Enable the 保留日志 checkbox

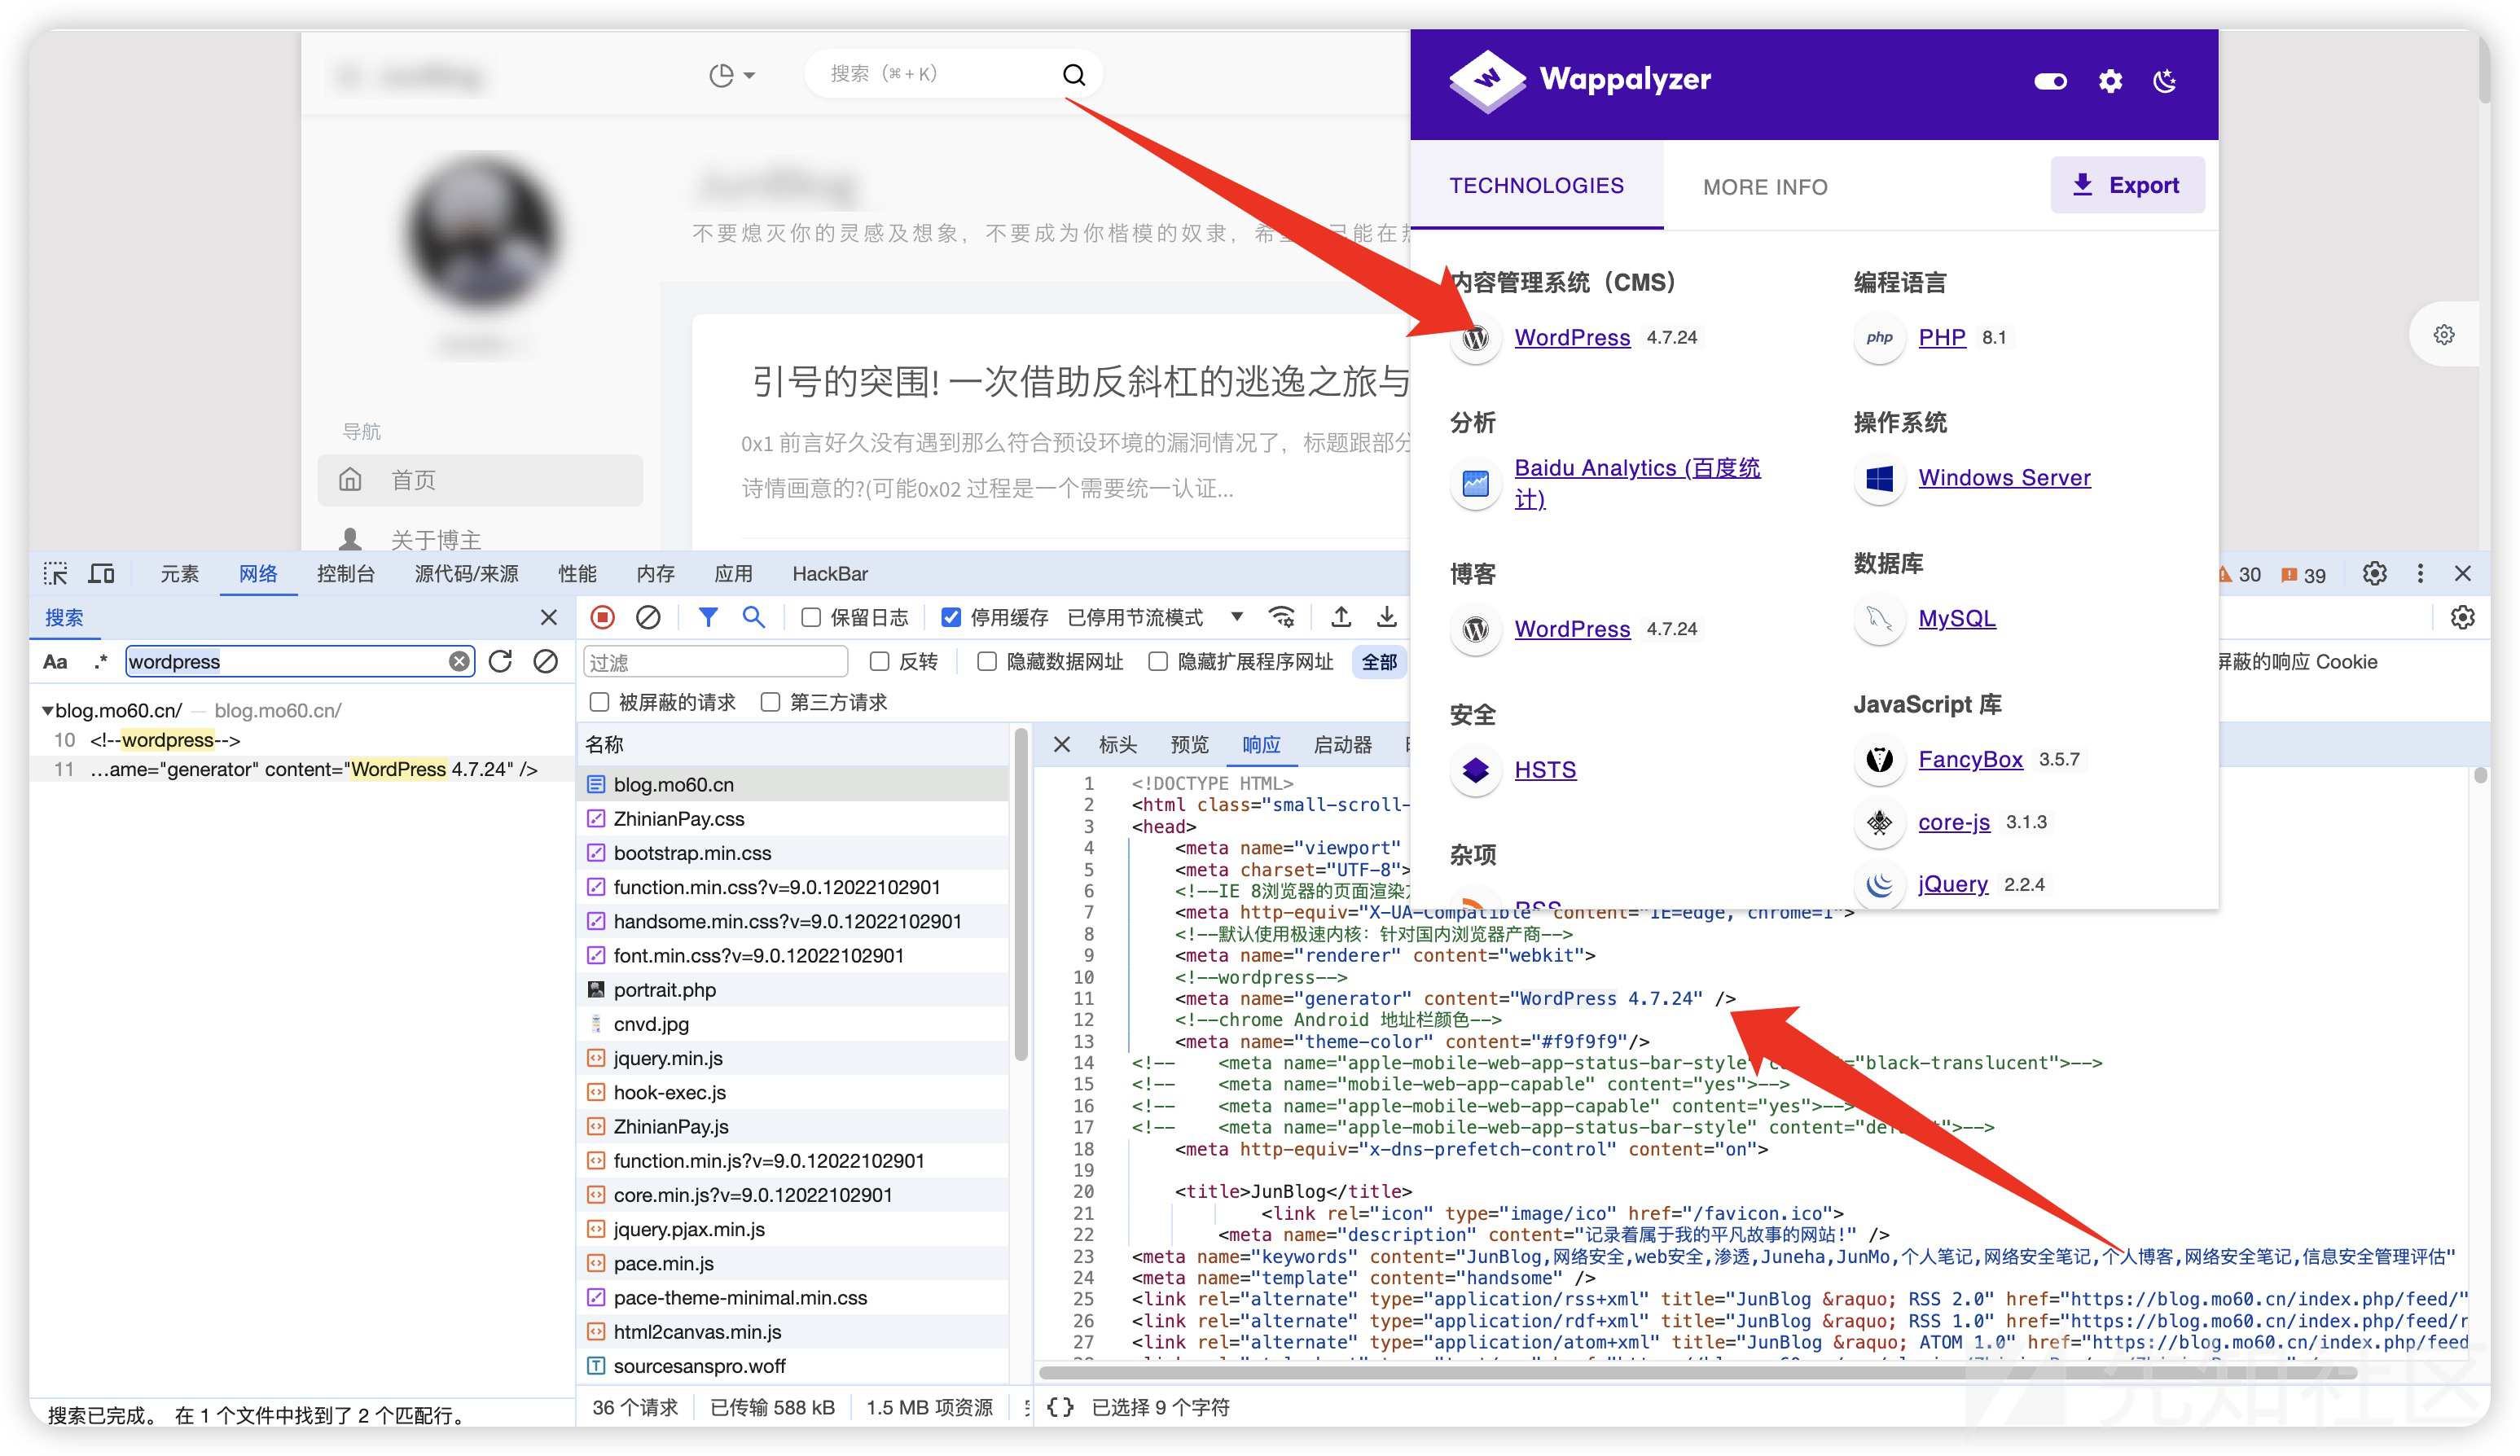point(811,618)
